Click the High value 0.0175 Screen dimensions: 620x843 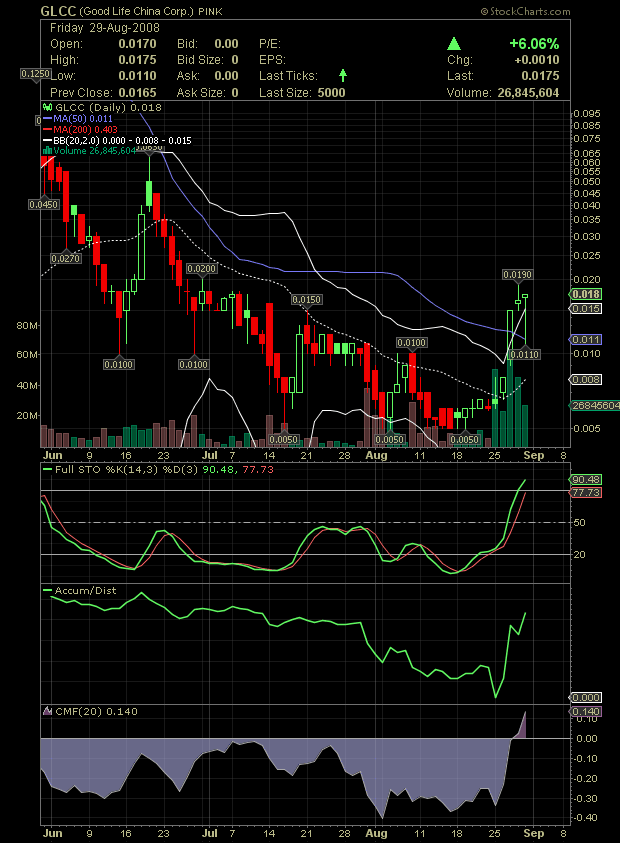[138, 60]
